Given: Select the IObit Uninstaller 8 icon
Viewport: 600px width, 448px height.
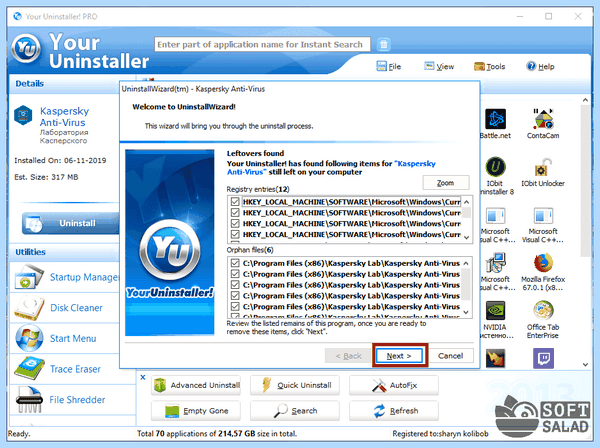Looking at the screenshot, I should click(x=495, y=167).
